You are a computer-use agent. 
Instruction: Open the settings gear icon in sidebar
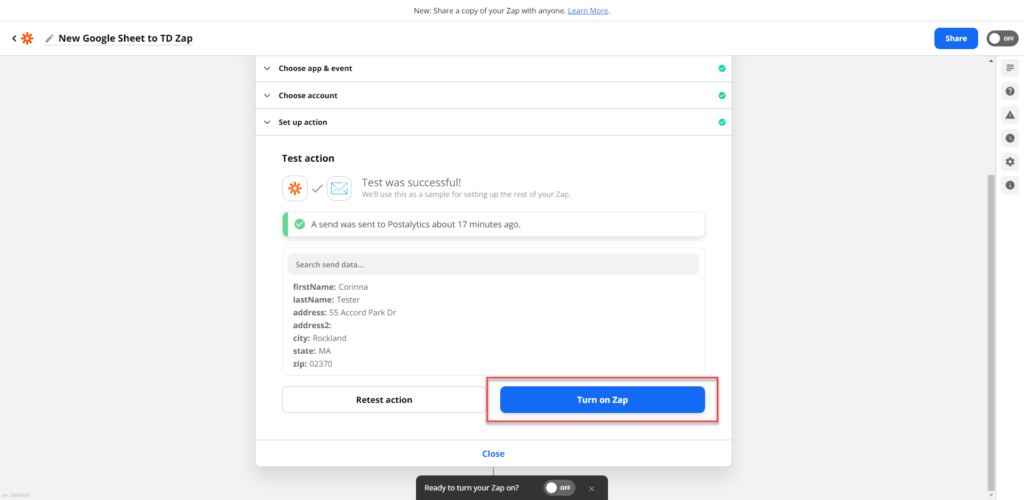point(1010,162)
